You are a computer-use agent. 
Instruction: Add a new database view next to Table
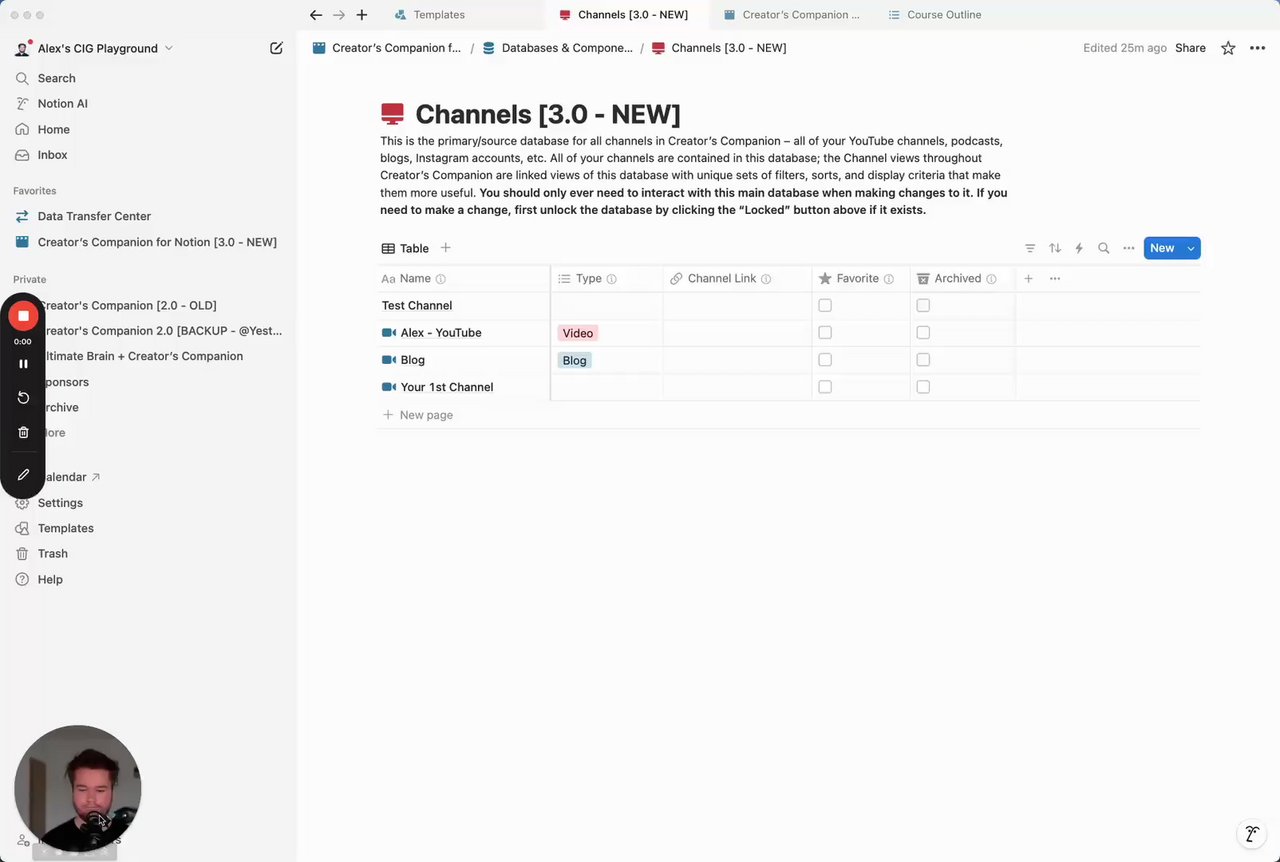446,248
